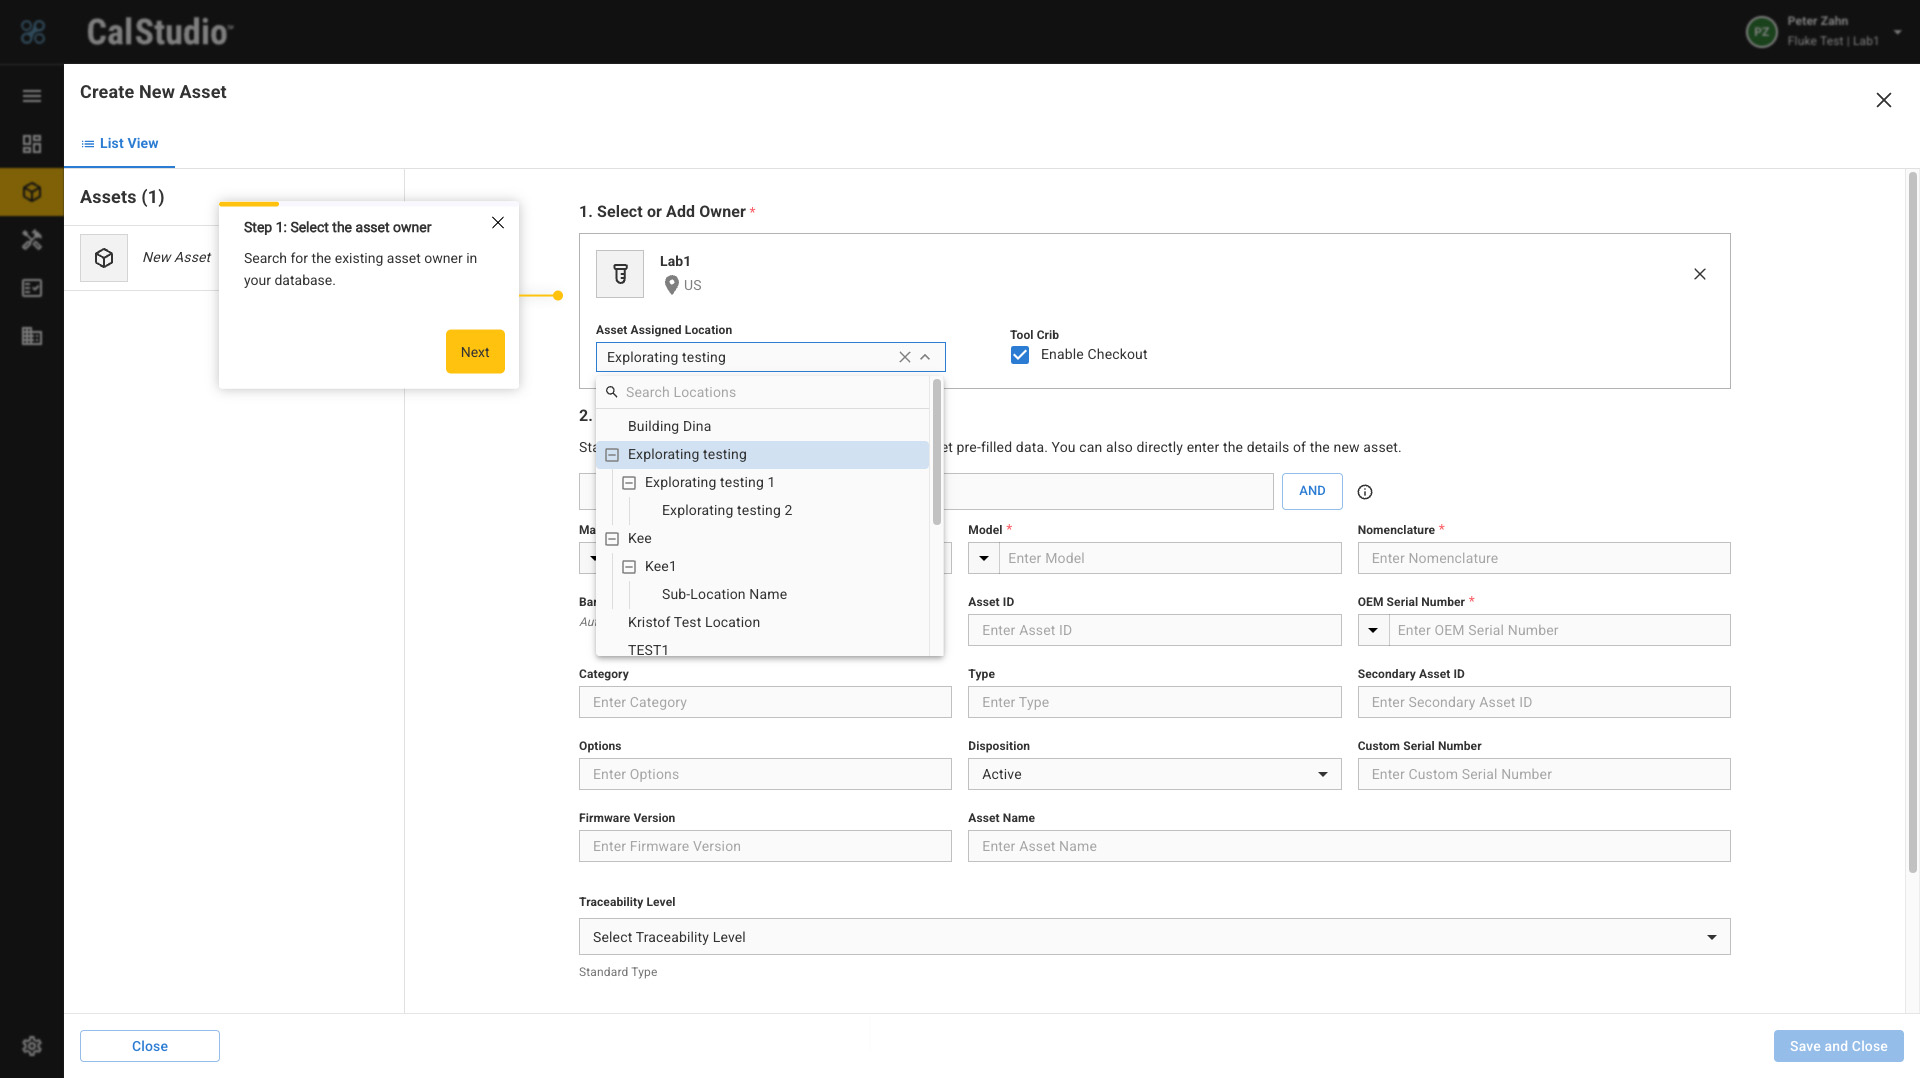The image size is (1920, 1078).
Task: Click the Enter Asset Name field
Action: pos(1348,846)
